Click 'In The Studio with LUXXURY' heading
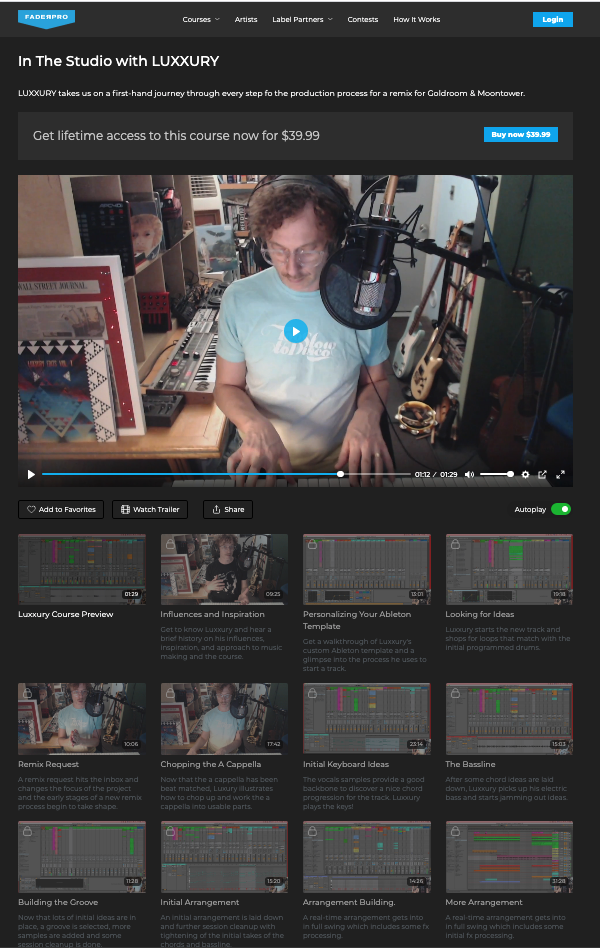 (x=119, y=61)
